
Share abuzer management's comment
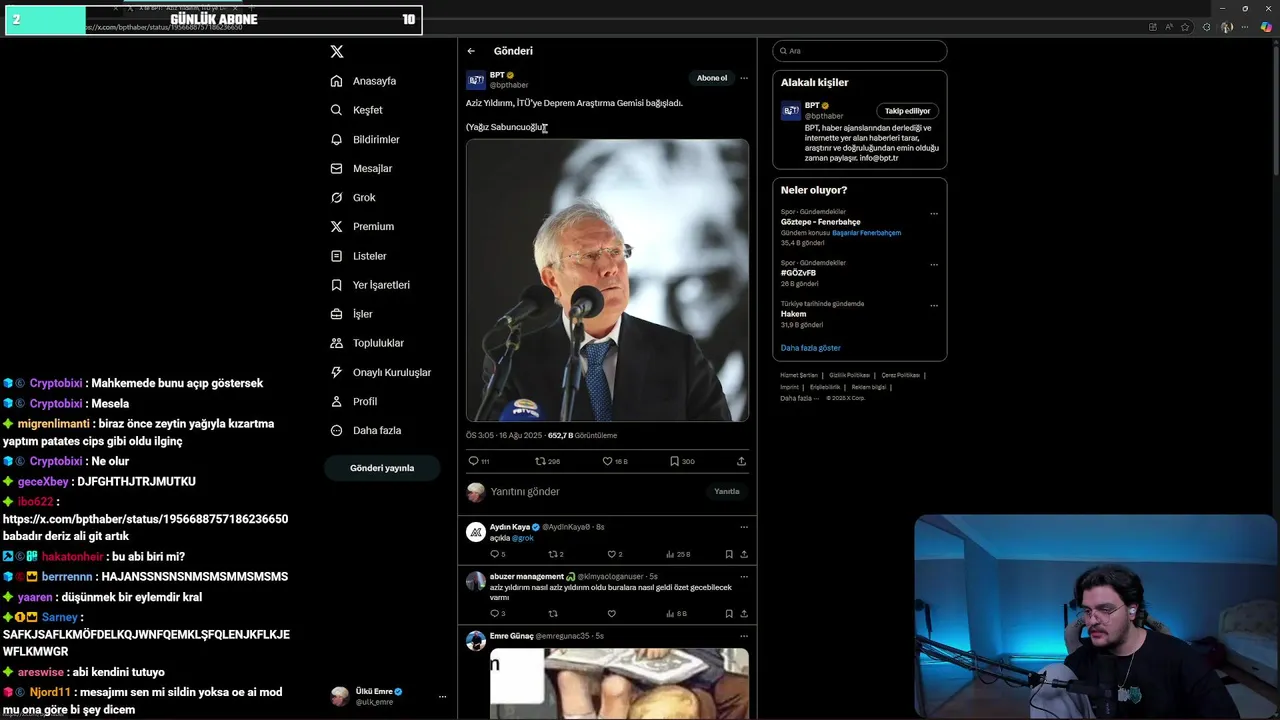coord(744,614)
